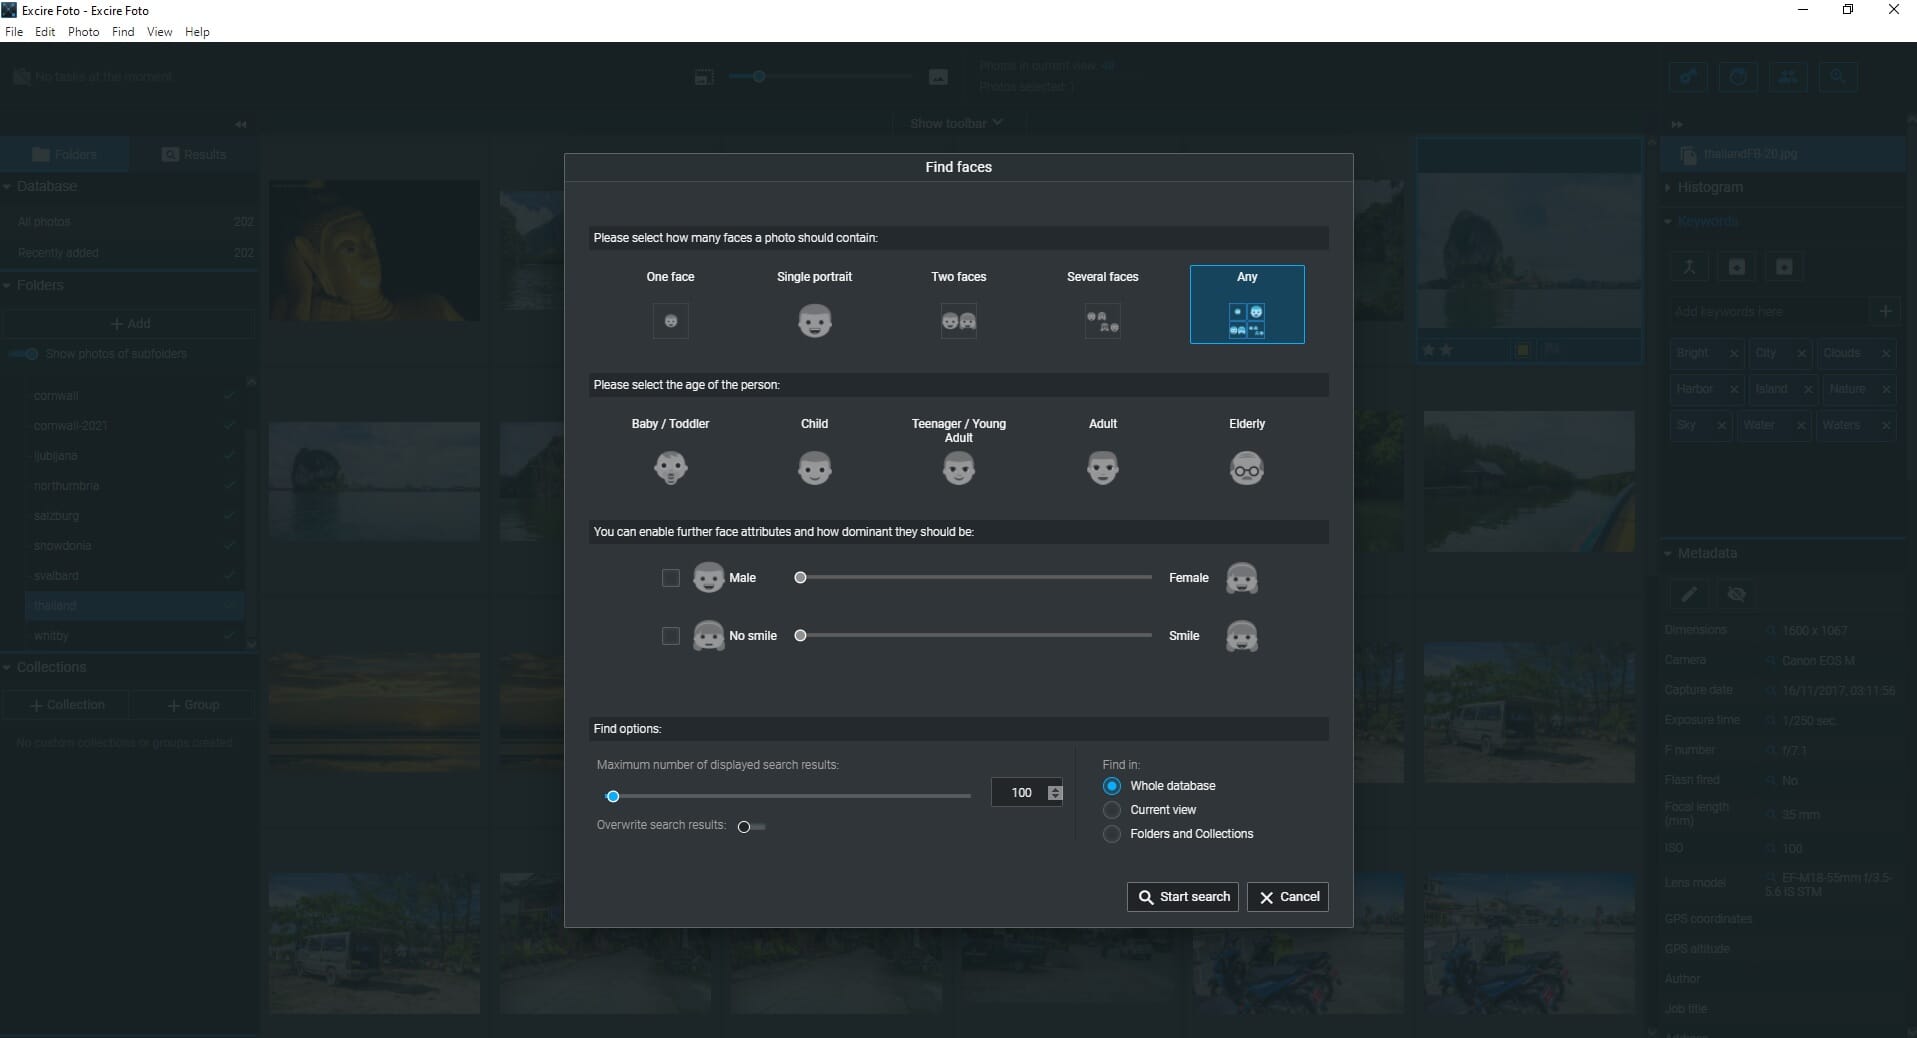This screenshot has height=1038, width=1917.
Task: Open the find faces tool in top-right toolbar
Action: [1788, 77]
